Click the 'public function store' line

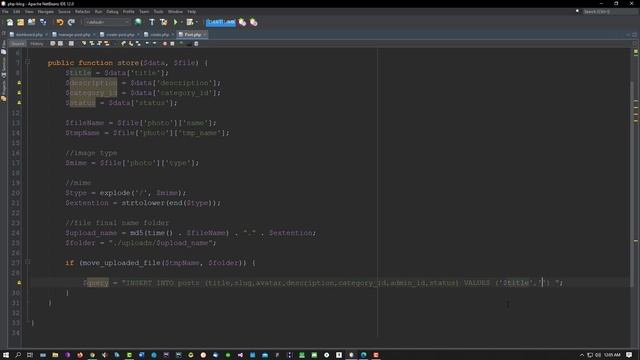click(128, 63)
